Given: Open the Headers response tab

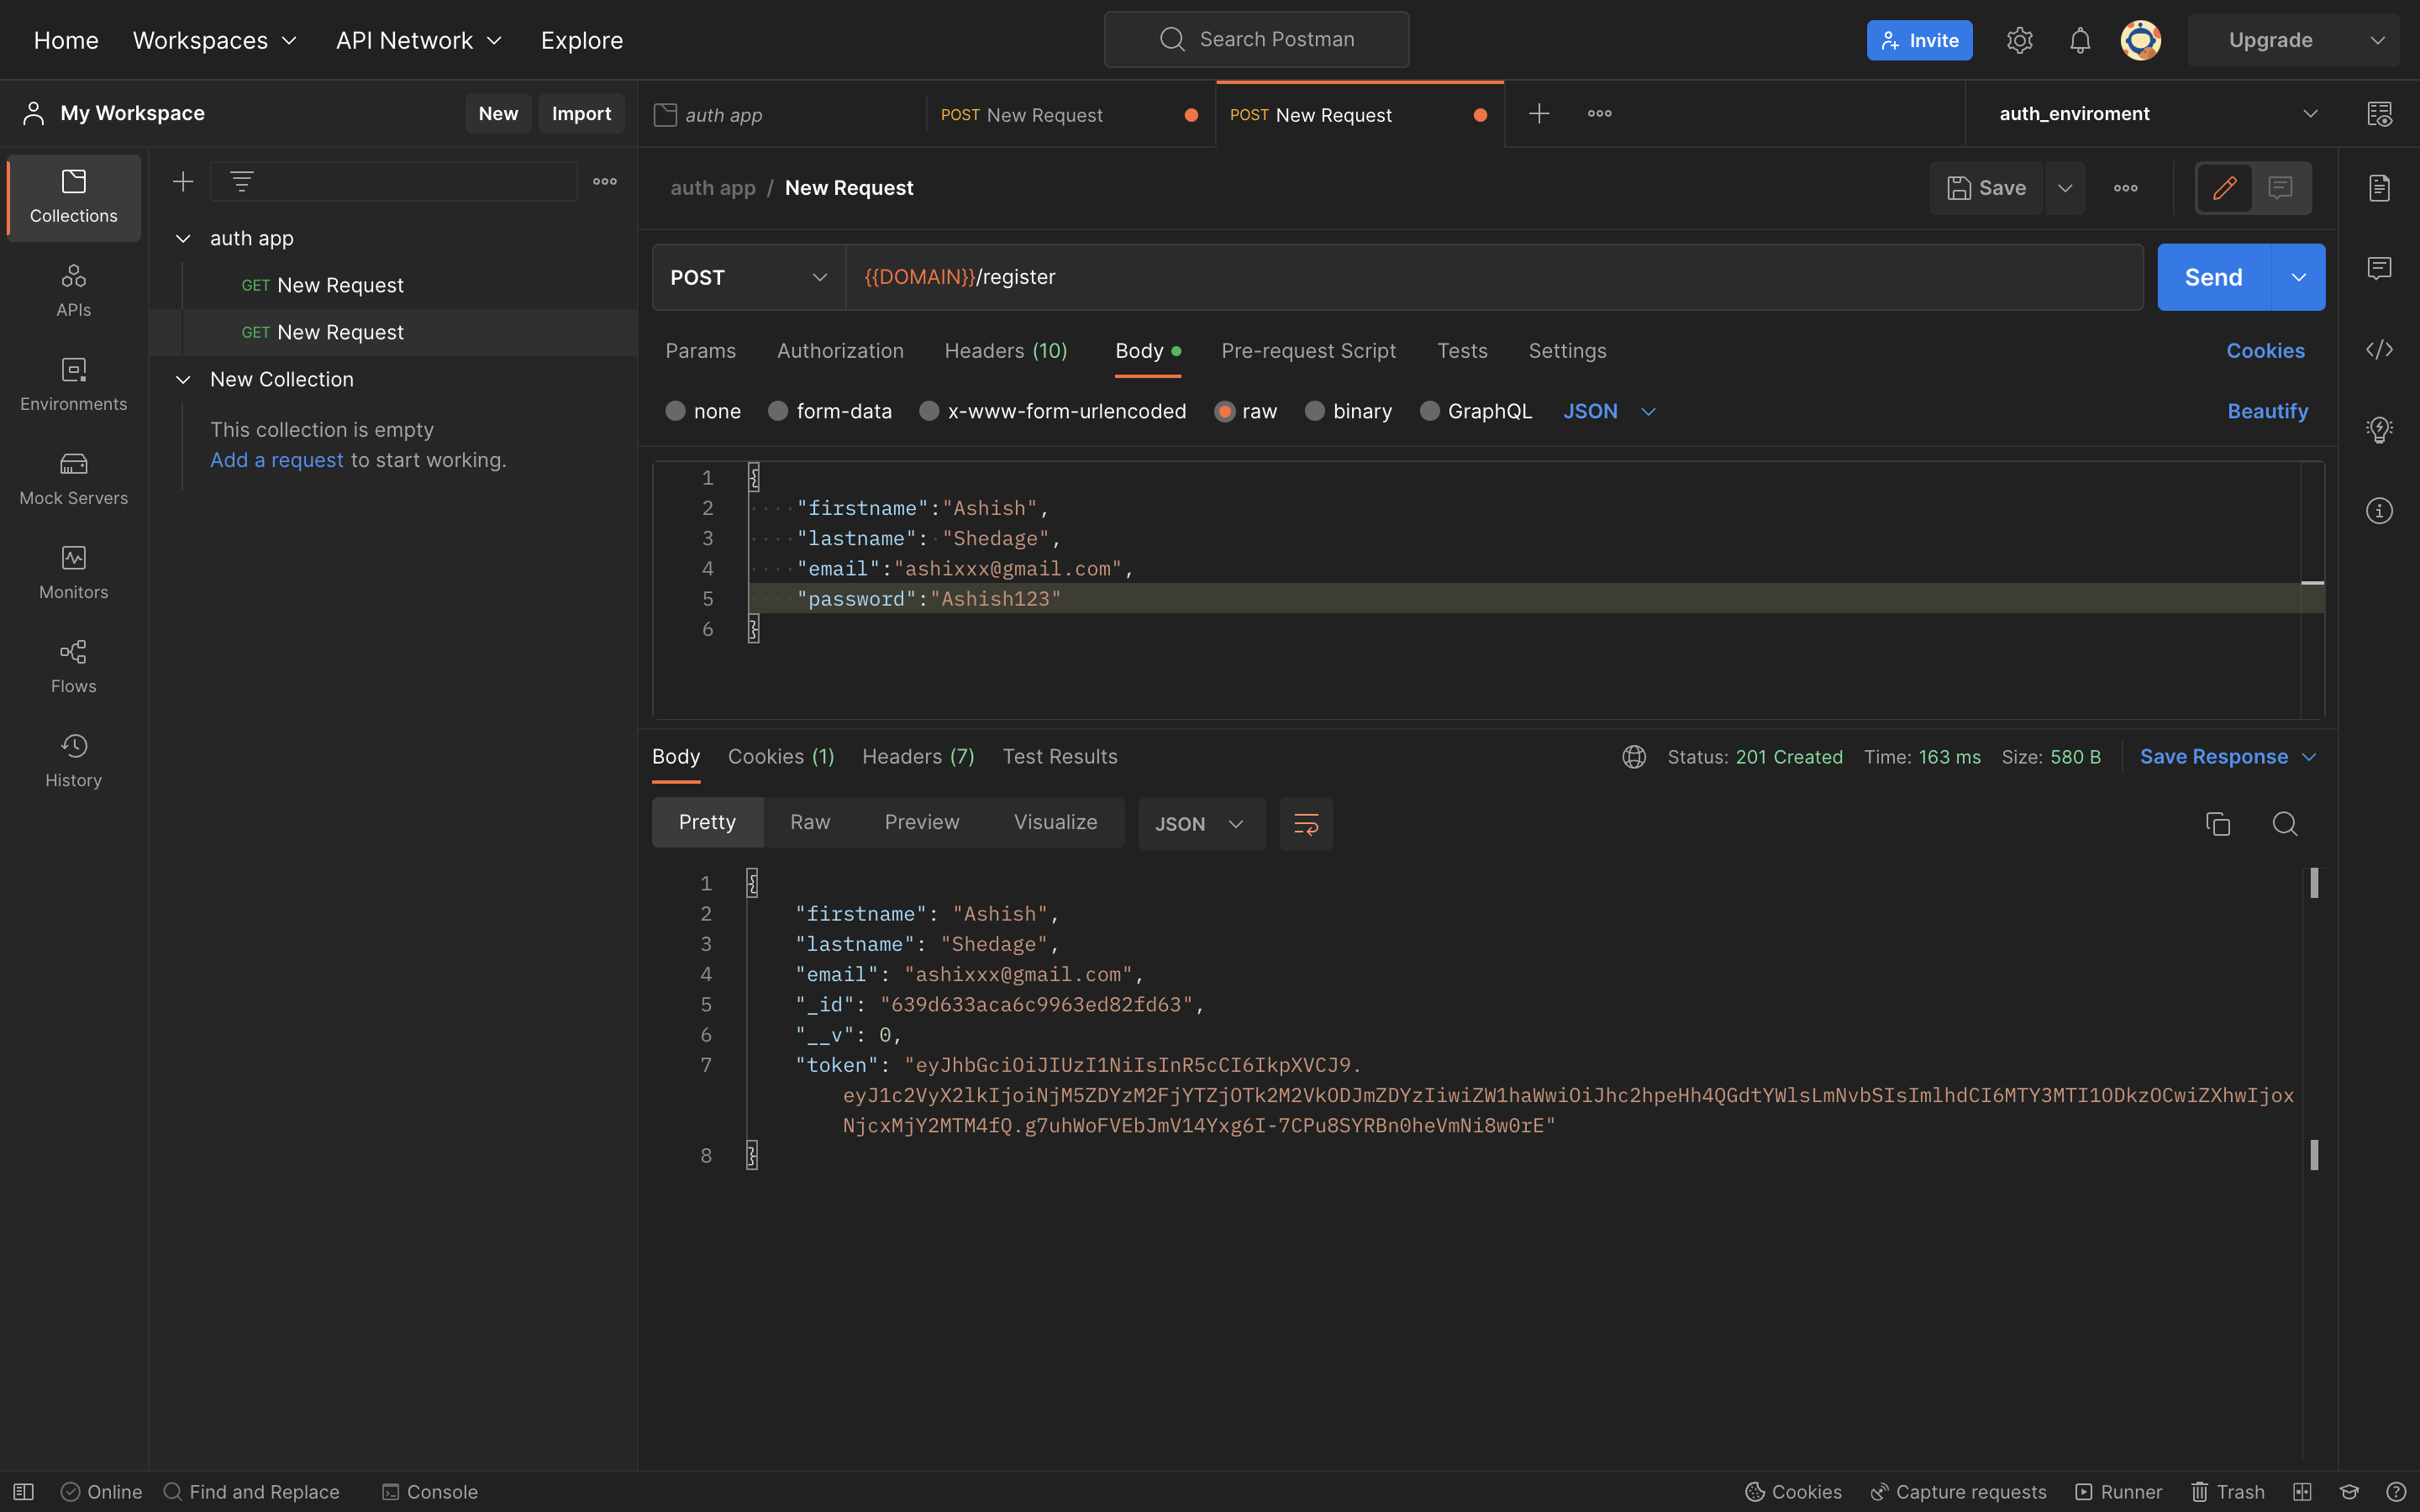Looking at the screenshot, I should [916, 757].
